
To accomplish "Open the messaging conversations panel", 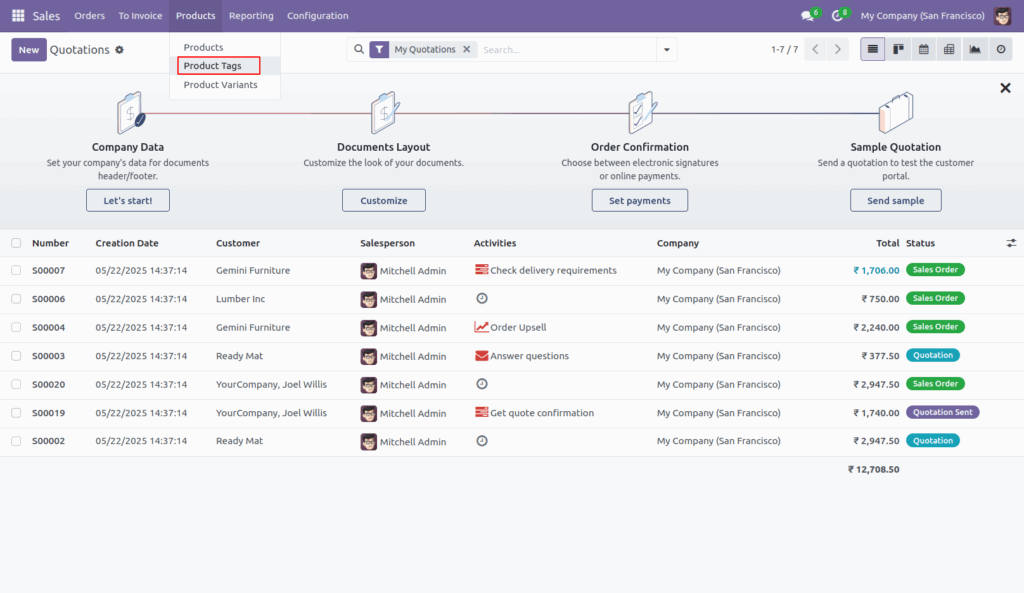I will [808, 15].
